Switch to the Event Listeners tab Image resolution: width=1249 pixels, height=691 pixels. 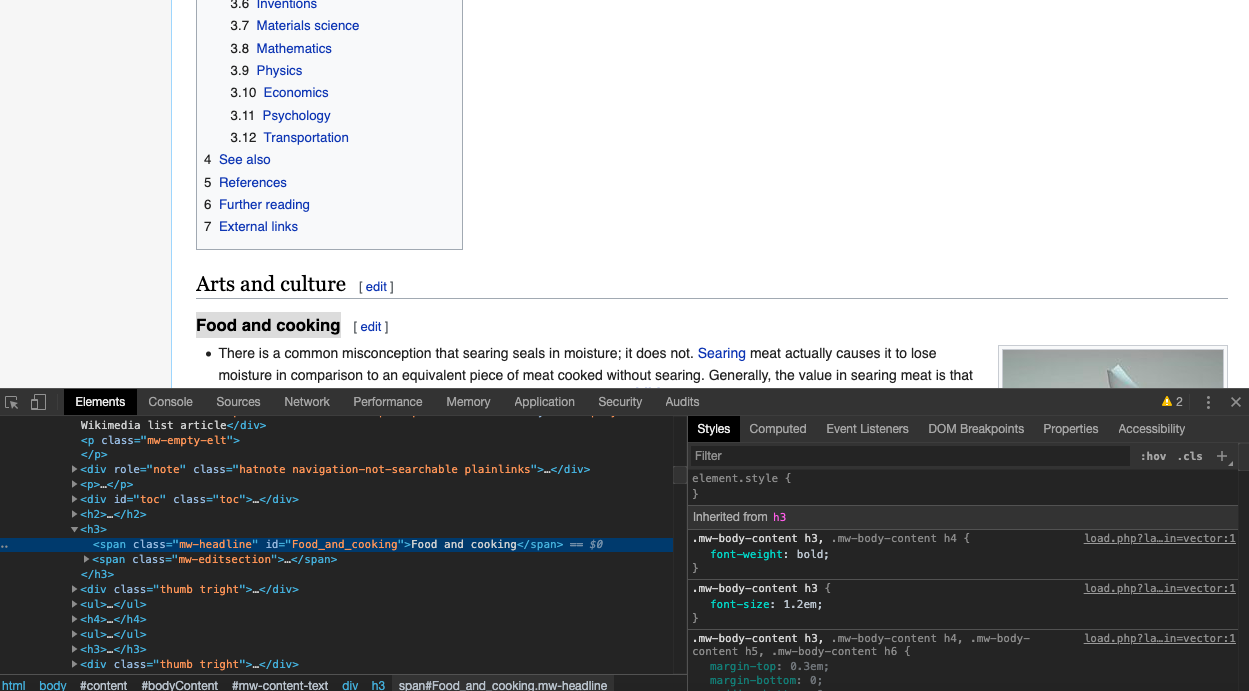click(867, 428)
